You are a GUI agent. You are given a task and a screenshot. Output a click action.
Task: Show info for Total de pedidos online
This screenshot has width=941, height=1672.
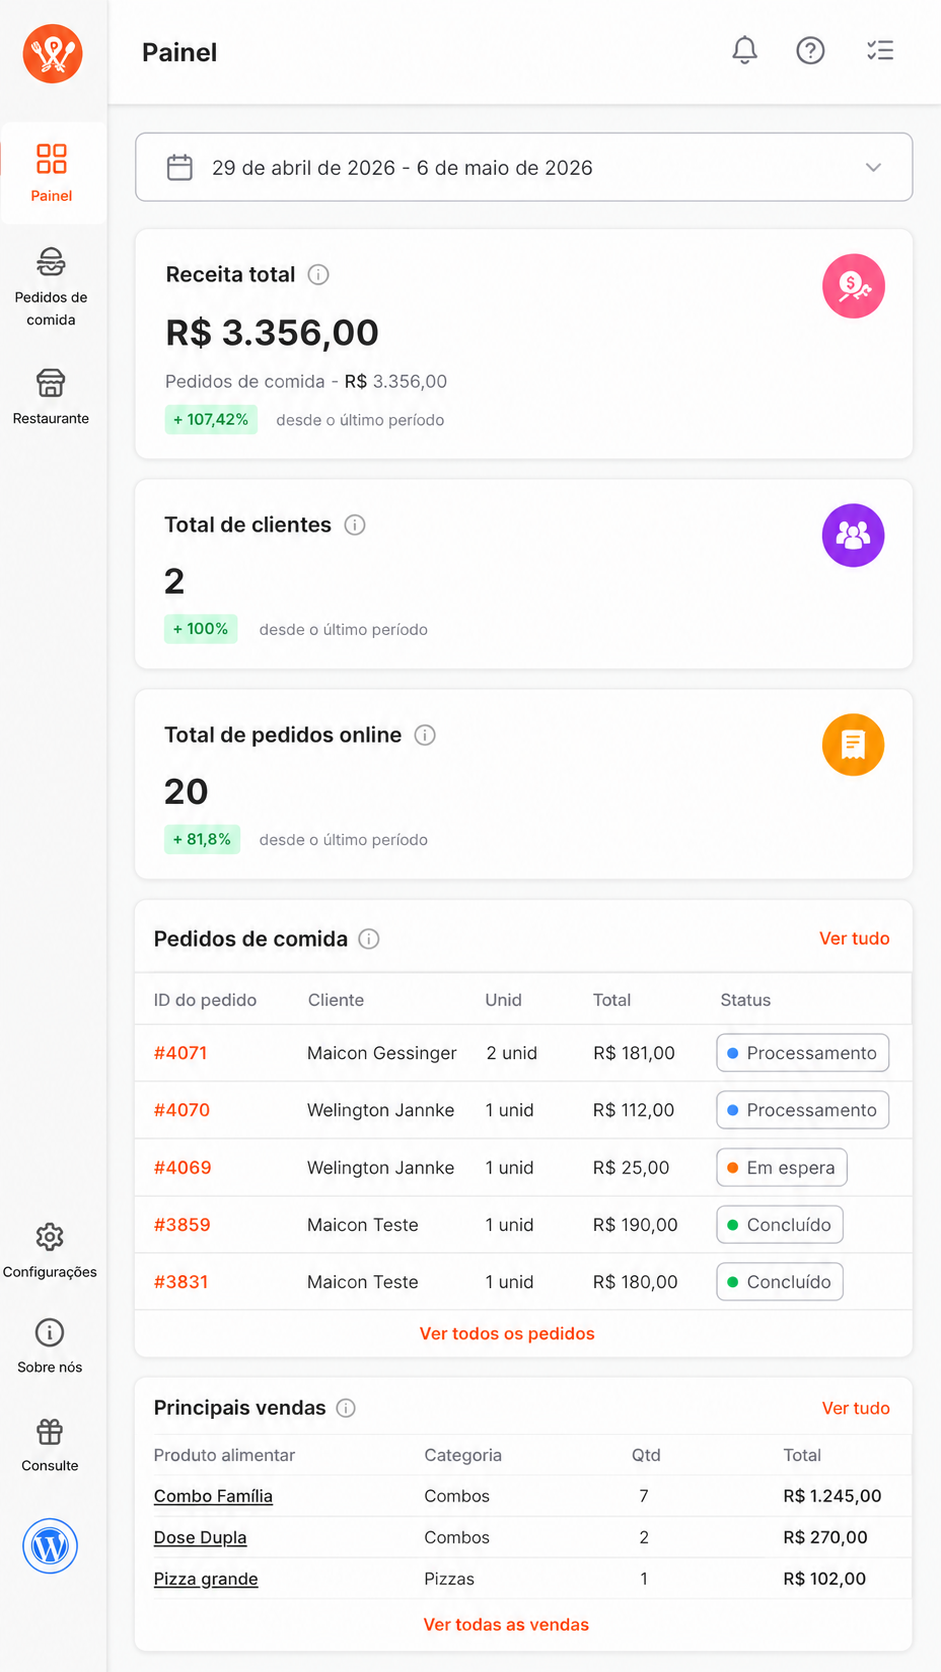pyautogui.click(x=425, y=735)
